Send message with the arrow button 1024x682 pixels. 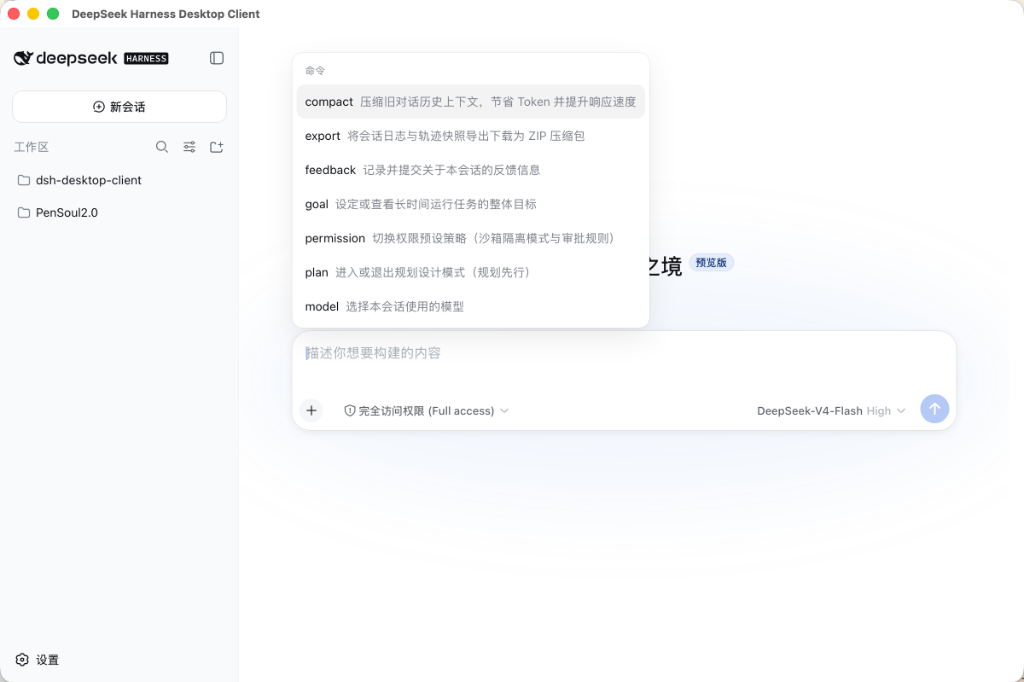[935, 409]
